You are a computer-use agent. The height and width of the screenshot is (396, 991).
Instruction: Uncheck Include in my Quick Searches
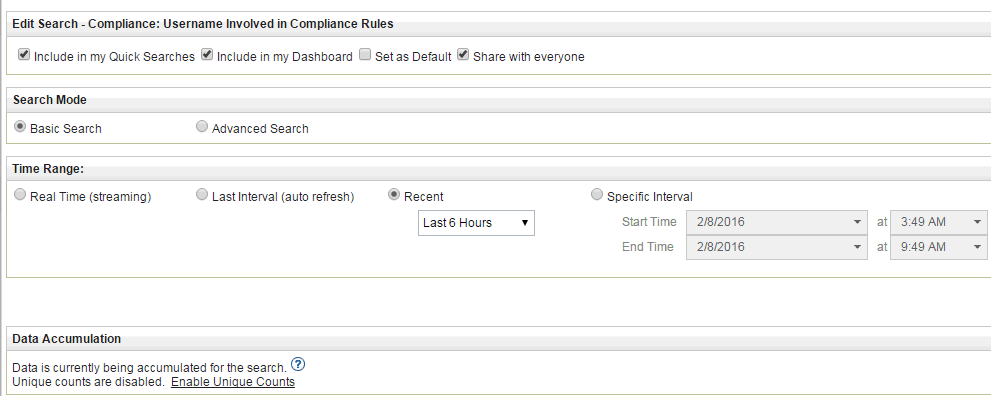(24, 55)
